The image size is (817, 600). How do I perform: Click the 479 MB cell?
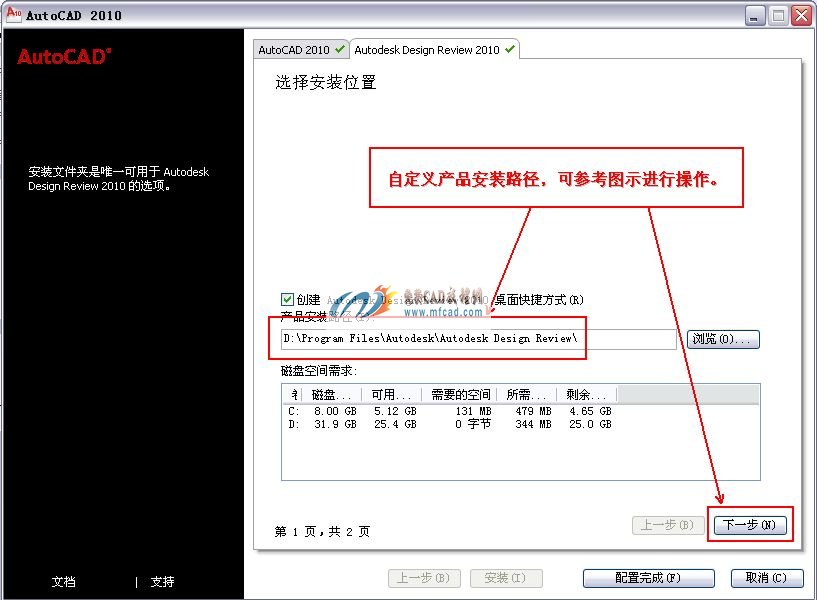533,411
